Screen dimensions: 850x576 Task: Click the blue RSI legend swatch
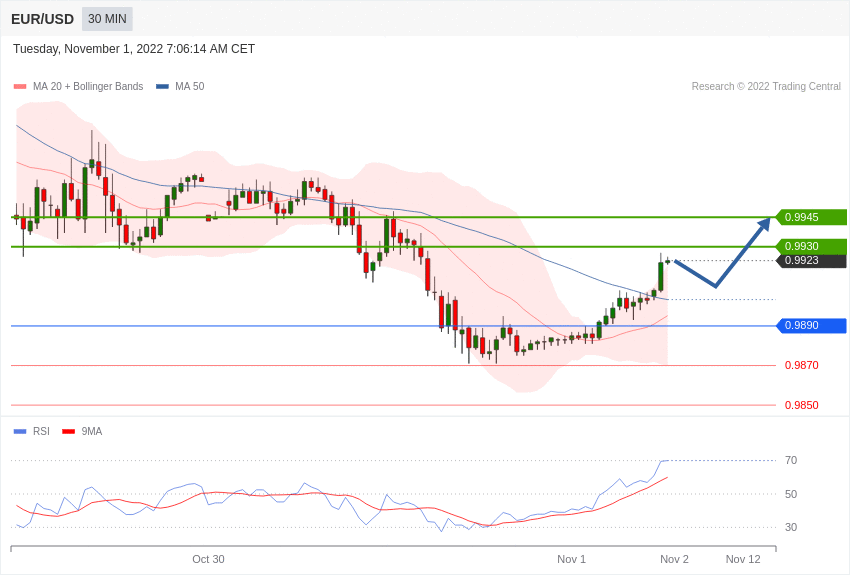click(x=20, y=431)
